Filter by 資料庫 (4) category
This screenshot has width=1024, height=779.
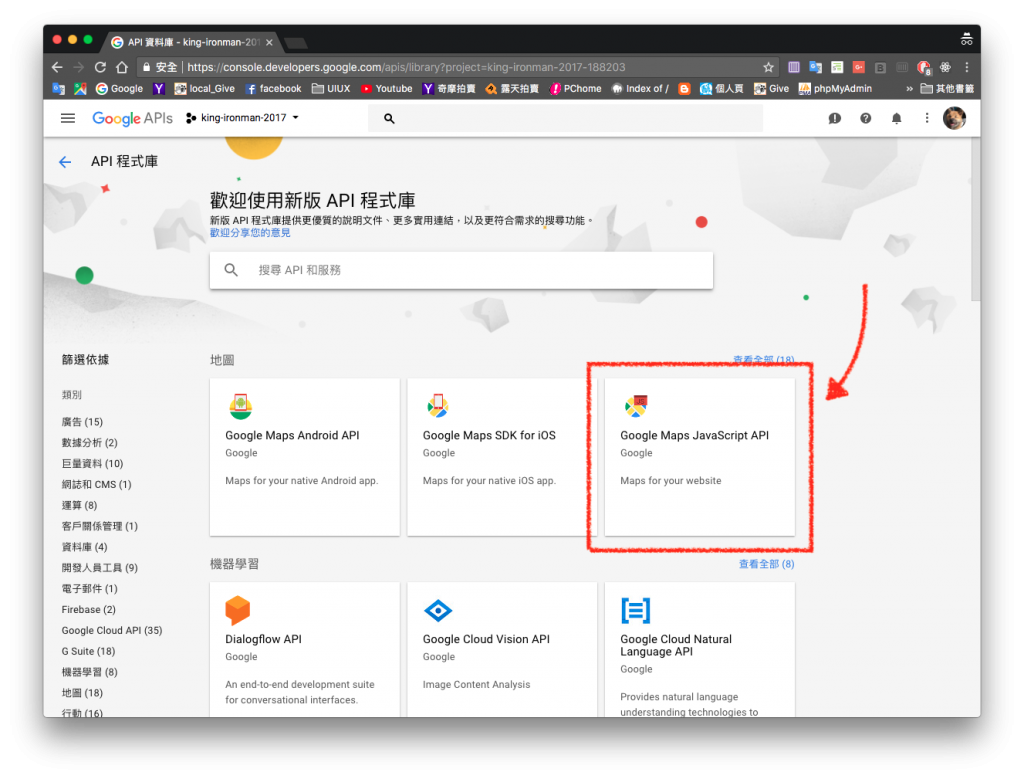click(x=84, y=547)
